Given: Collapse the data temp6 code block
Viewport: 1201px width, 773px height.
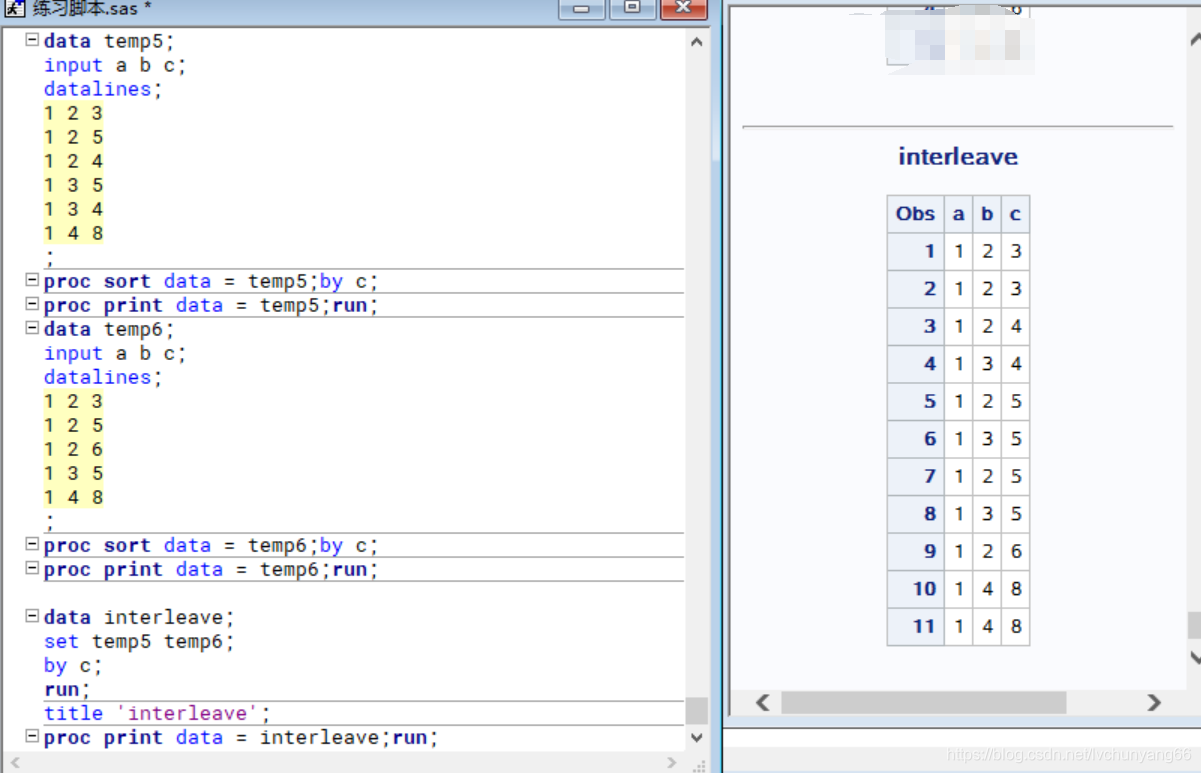Looking at the screenshot, I should 32,329.
